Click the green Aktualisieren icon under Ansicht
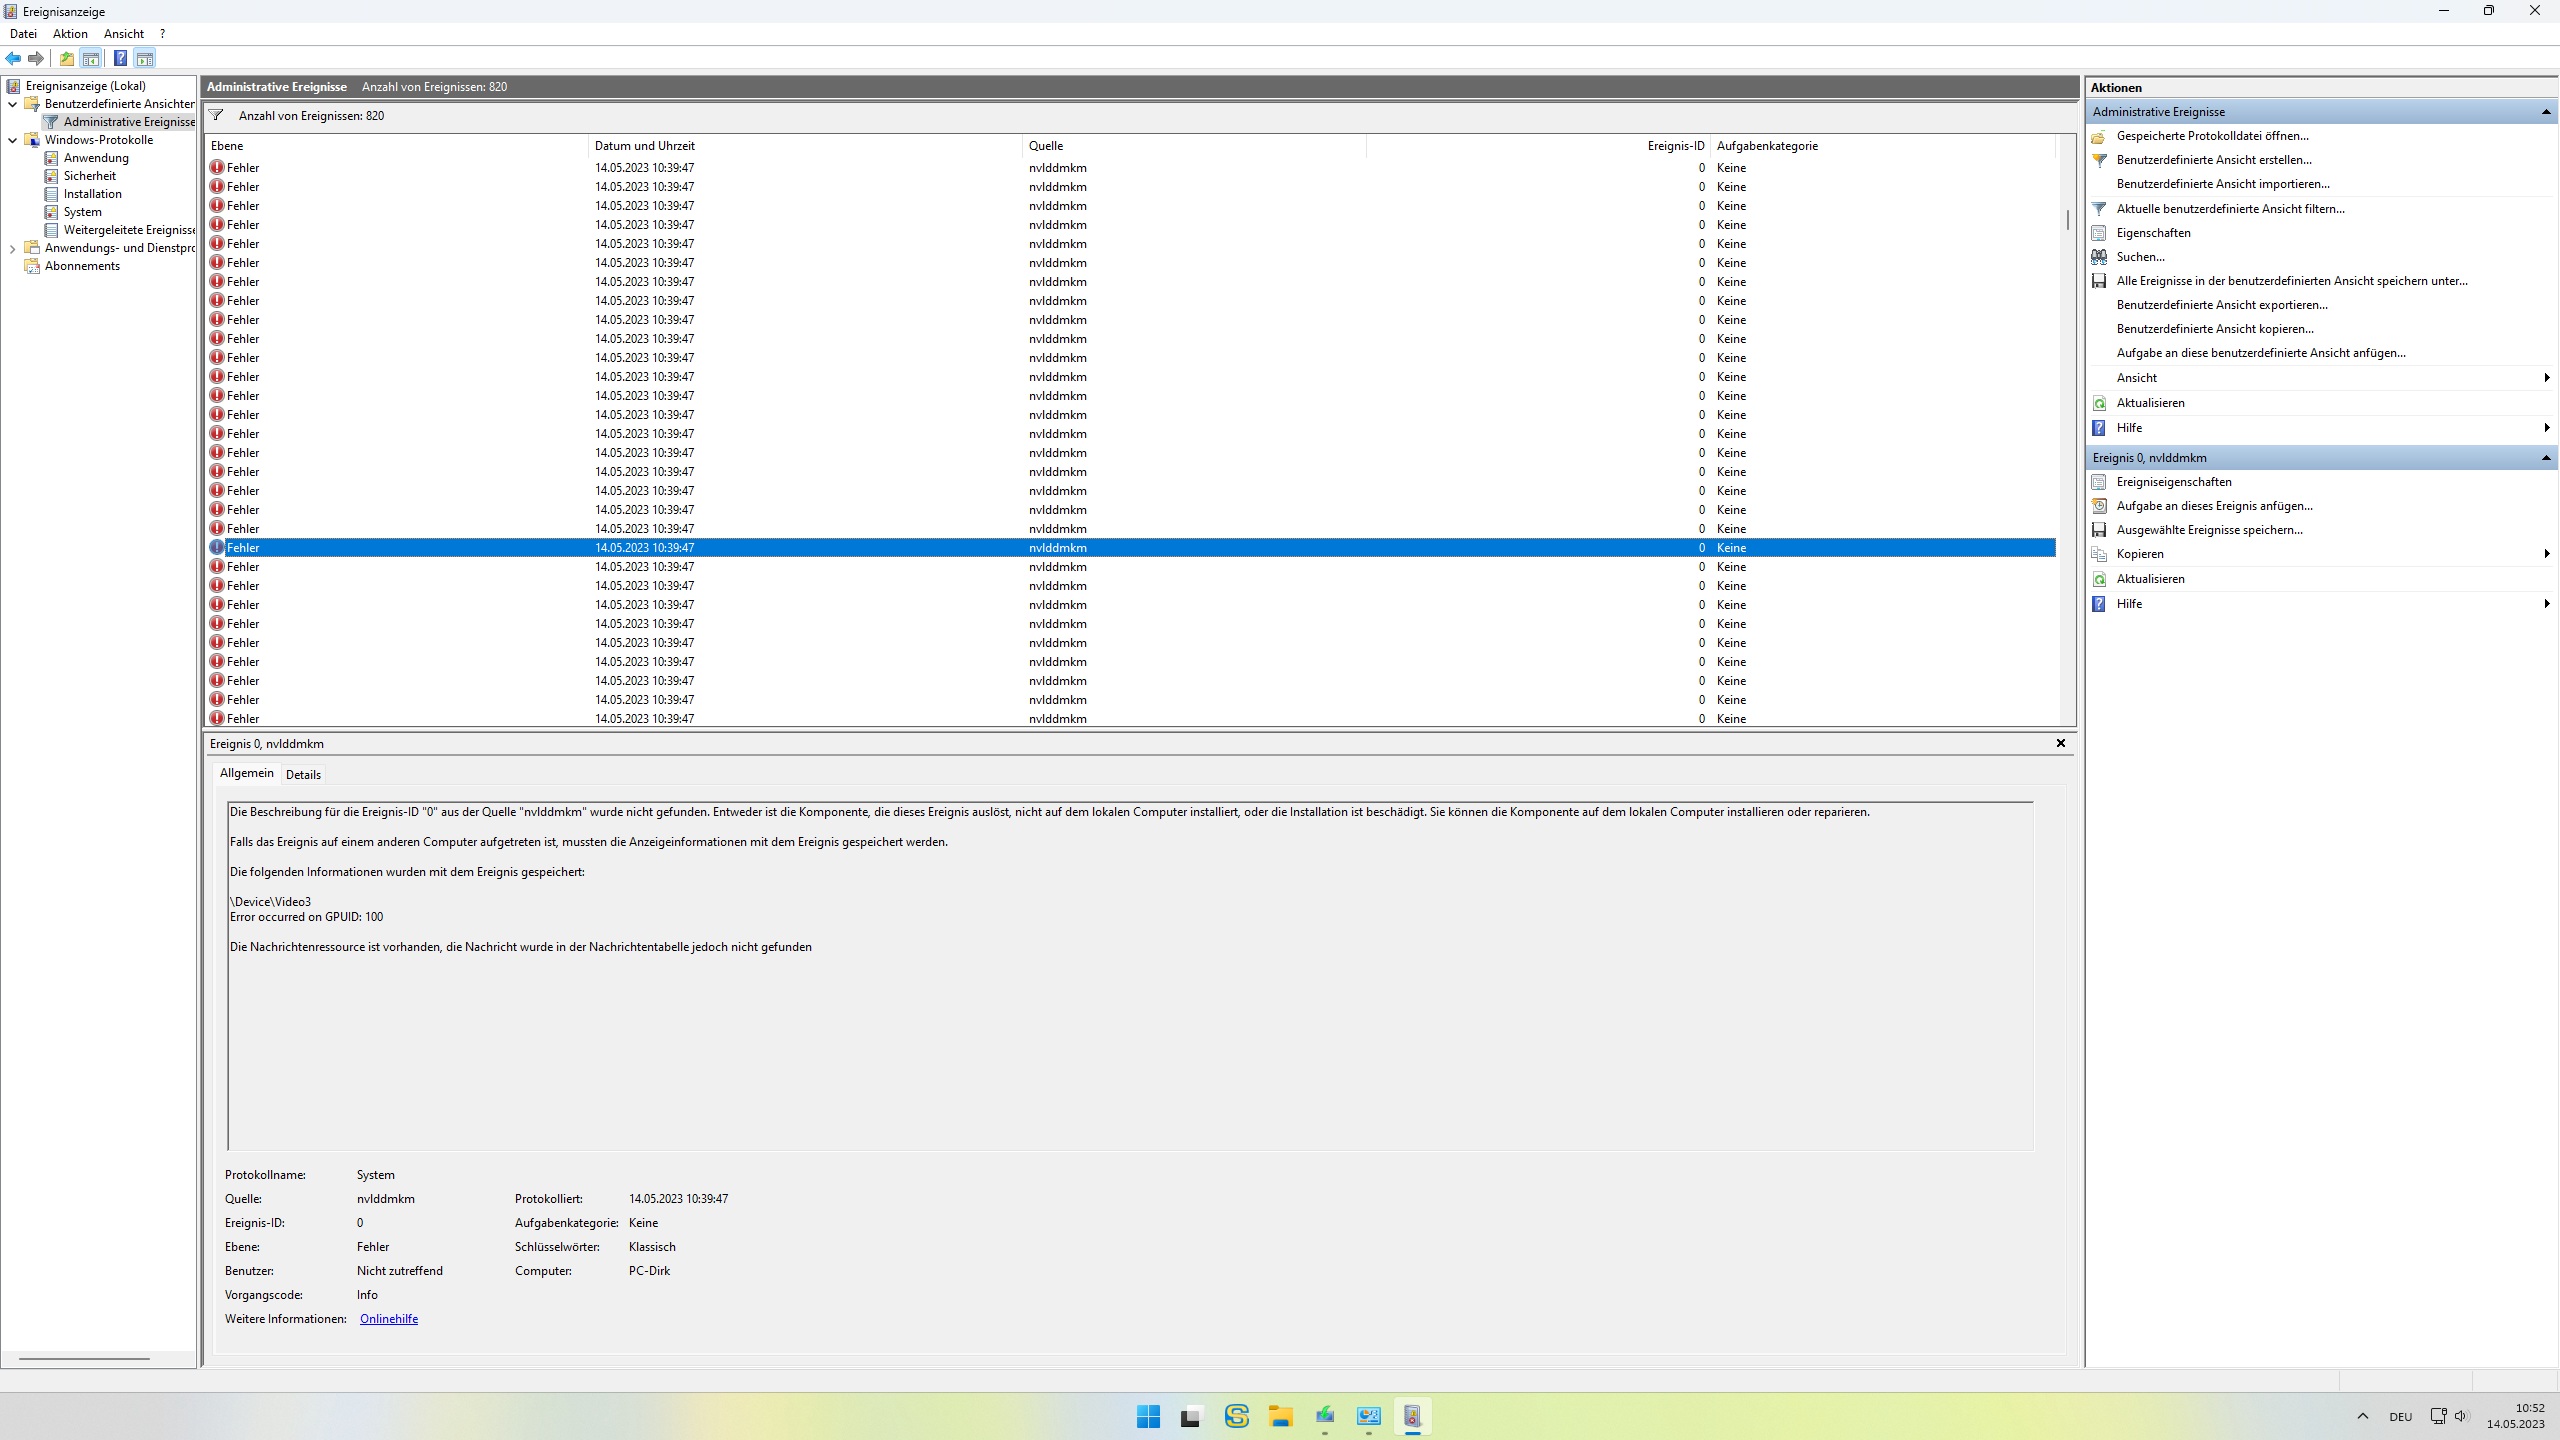The width and height of the screenshot is (2560, 1440). point(2099,403)
